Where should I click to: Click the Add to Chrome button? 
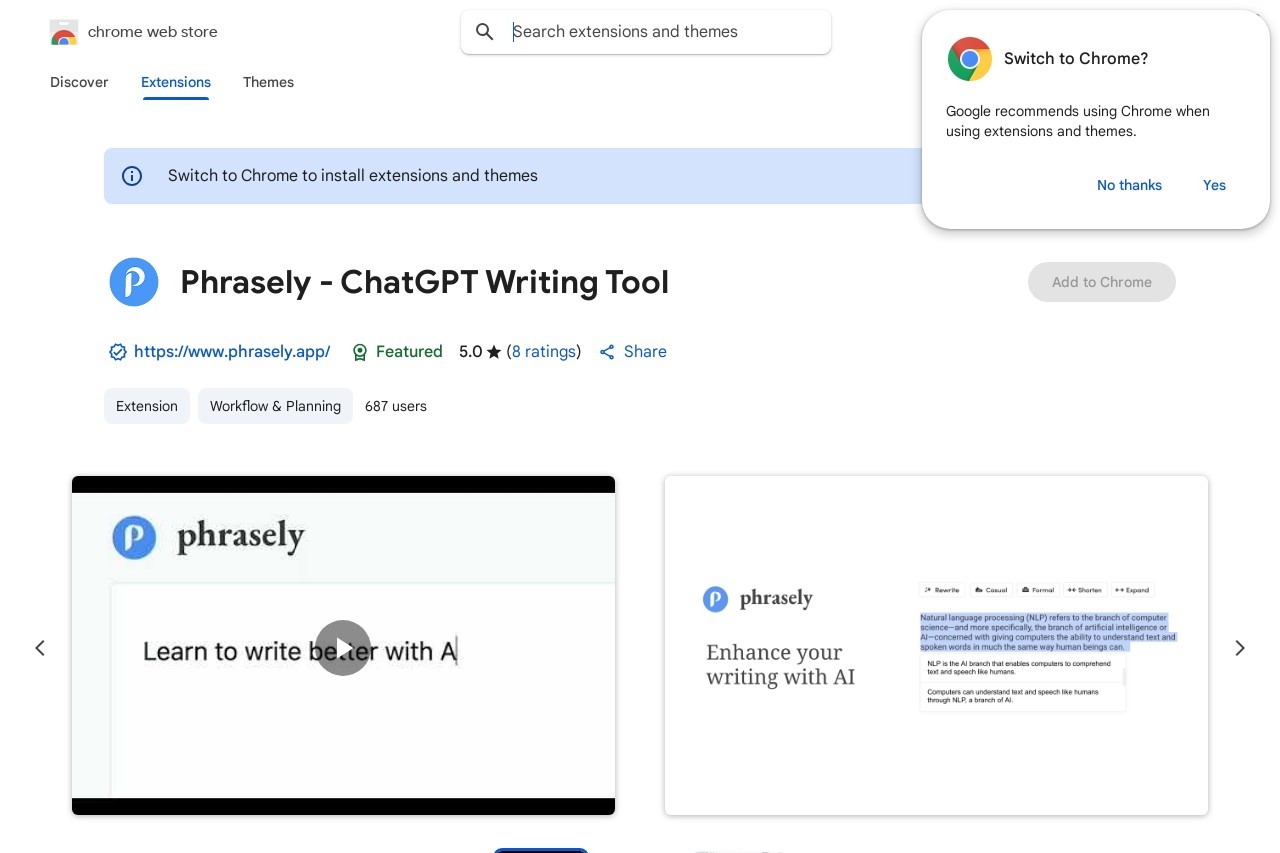(1102, 282)
